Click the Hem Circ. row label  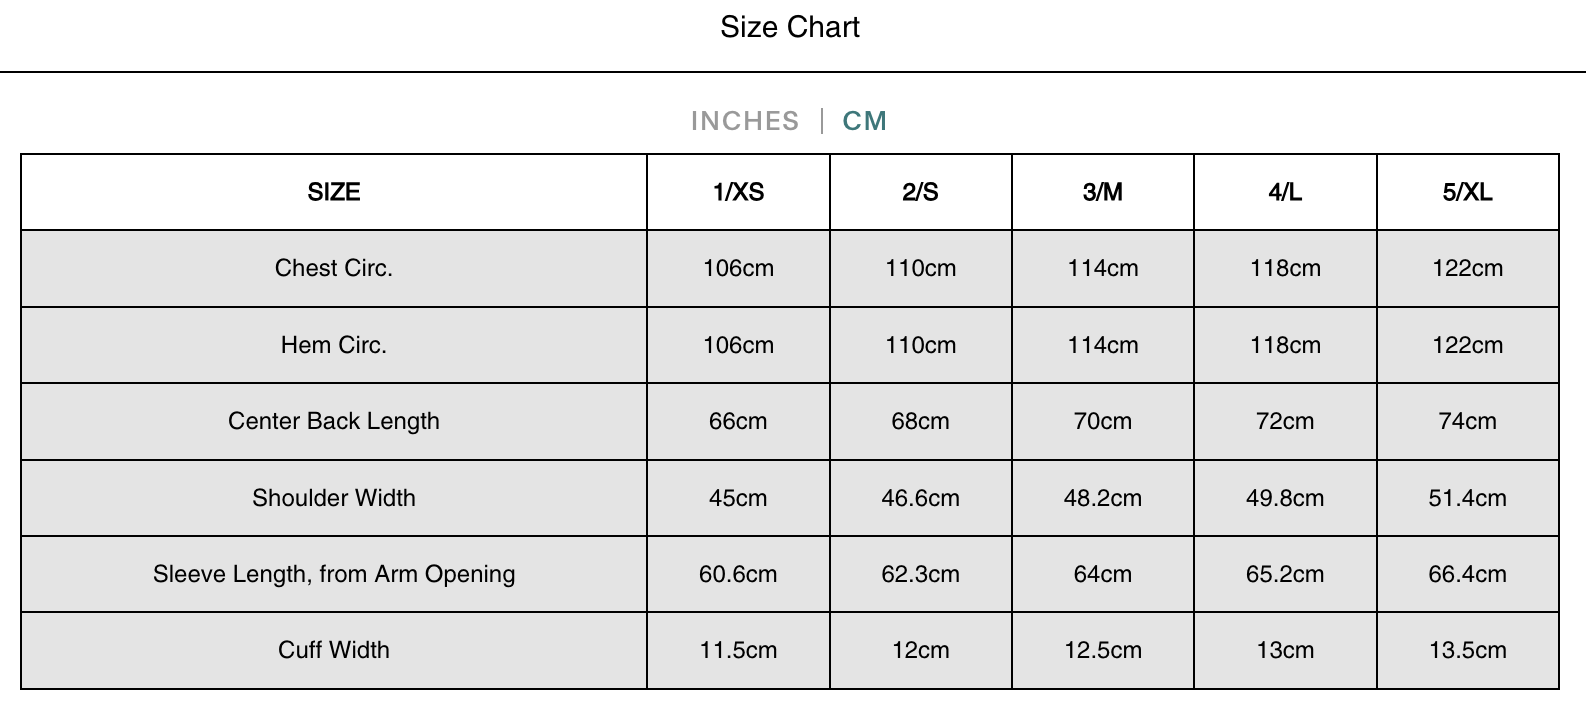(x=334, y=345)
